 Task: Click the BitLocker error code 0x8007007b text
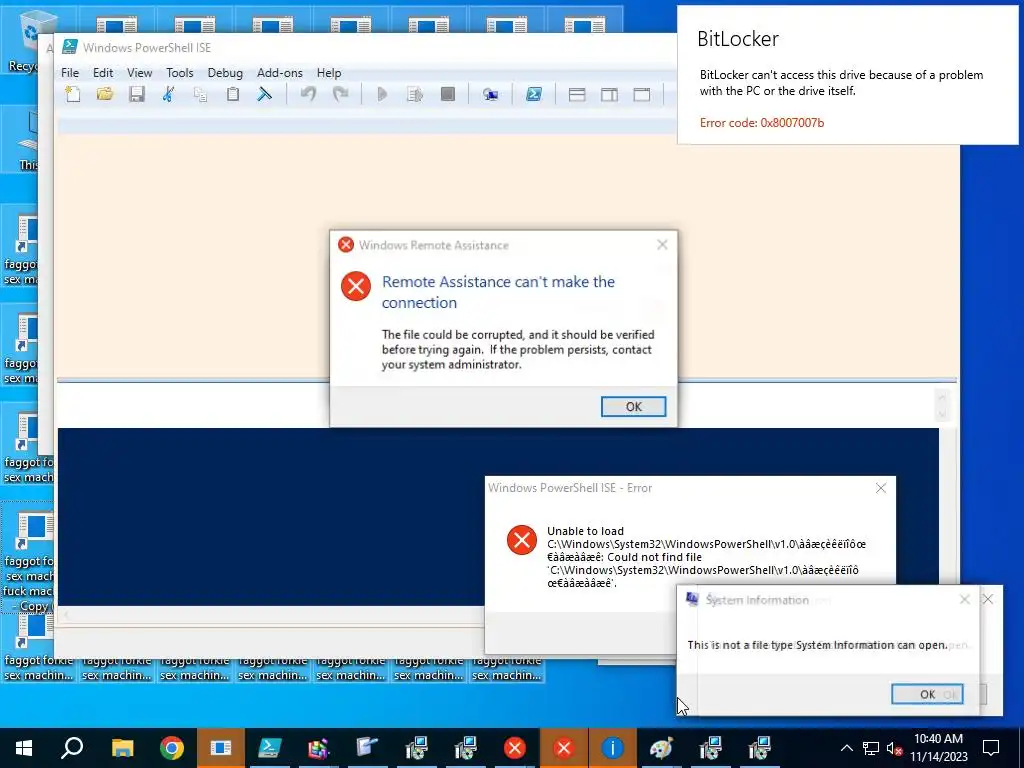(x=761, y=123)
